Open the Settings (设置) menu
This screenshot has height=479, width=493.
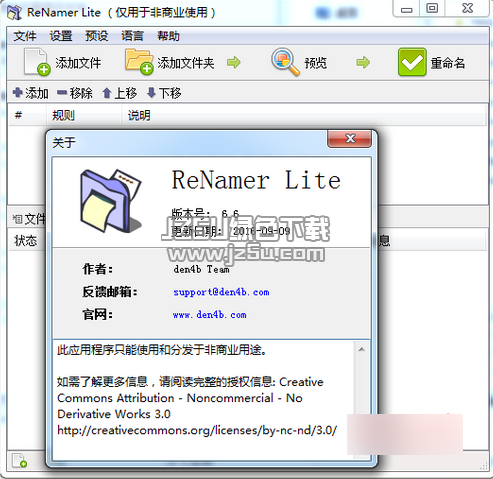click(x=61, y=36)
